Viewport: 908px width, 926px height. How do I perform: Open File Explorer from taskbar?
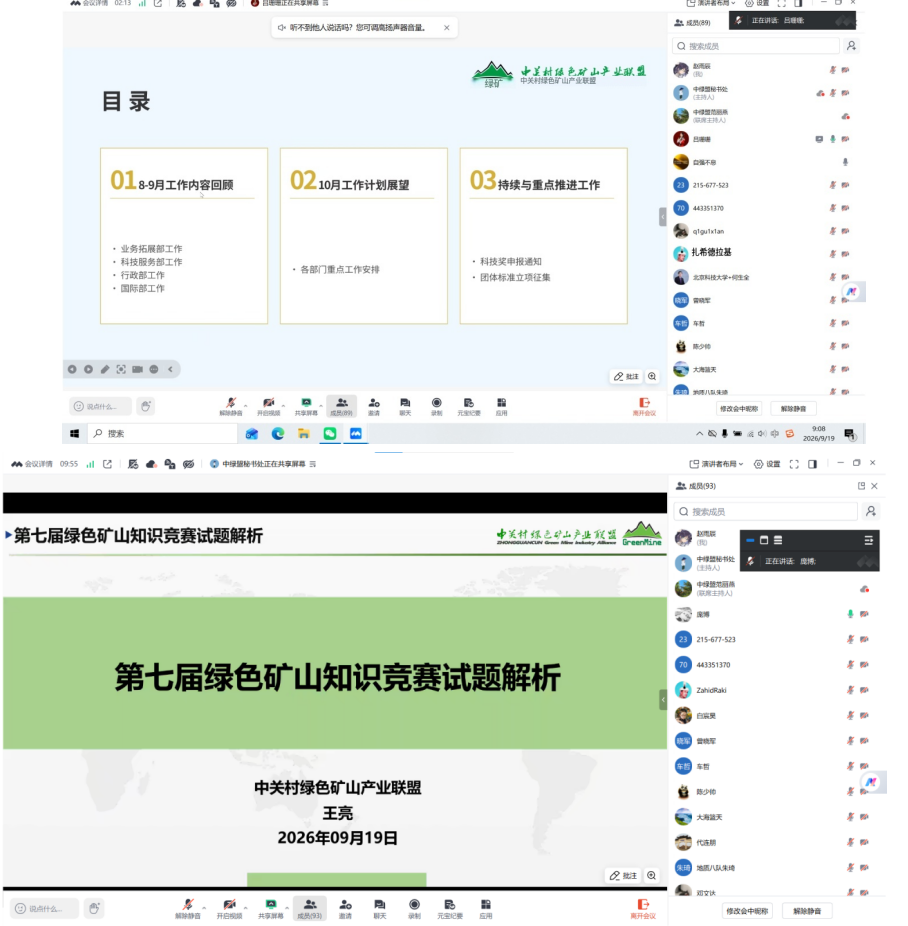(x=303, y=433)
